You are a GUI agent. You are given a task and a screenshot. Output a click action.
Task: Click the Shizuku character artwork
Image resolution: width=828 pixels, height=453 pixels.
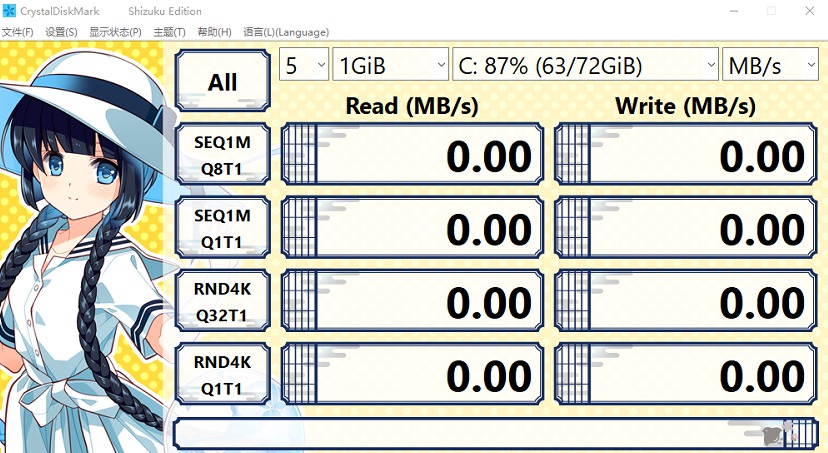point(82,248)
